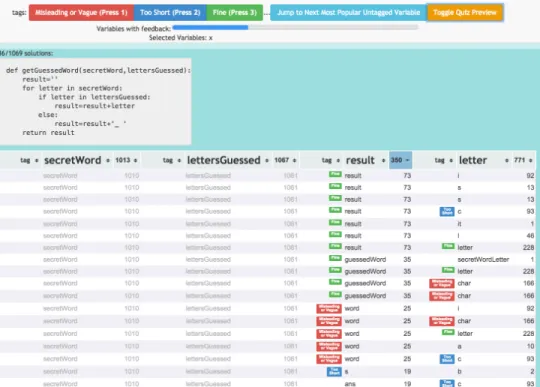Click count 2 beside variable b
The height and width of the screenshot is (387, 540).
pos(532,372)
